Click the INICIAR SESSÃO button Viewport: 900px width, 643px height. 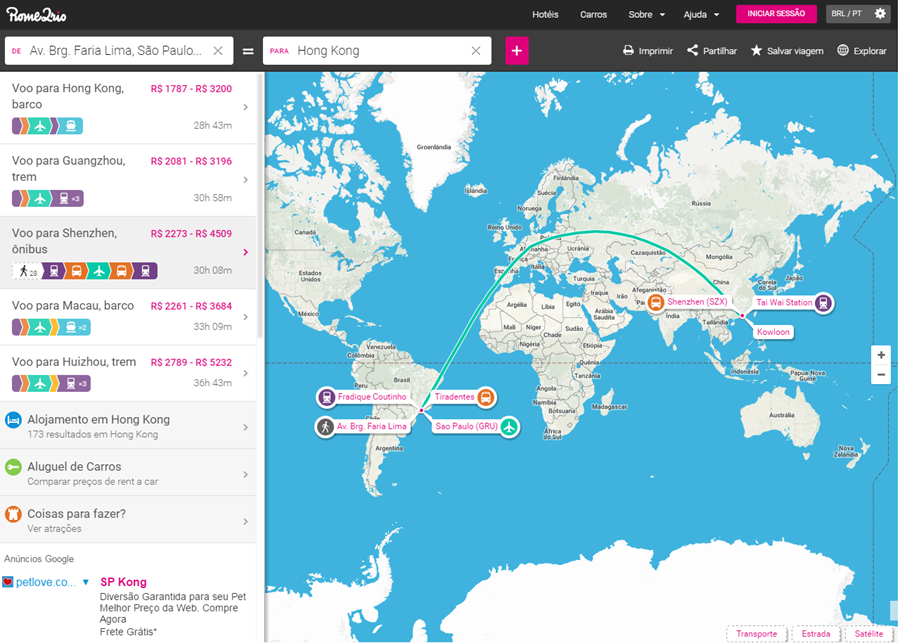click(x=776, y=14)
